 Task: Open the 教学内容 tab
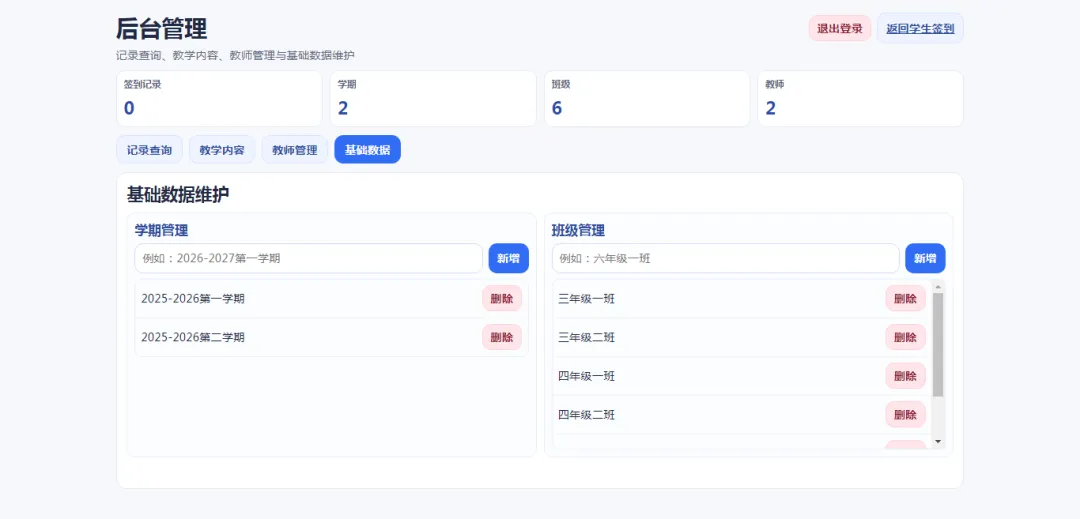[222, 149]
